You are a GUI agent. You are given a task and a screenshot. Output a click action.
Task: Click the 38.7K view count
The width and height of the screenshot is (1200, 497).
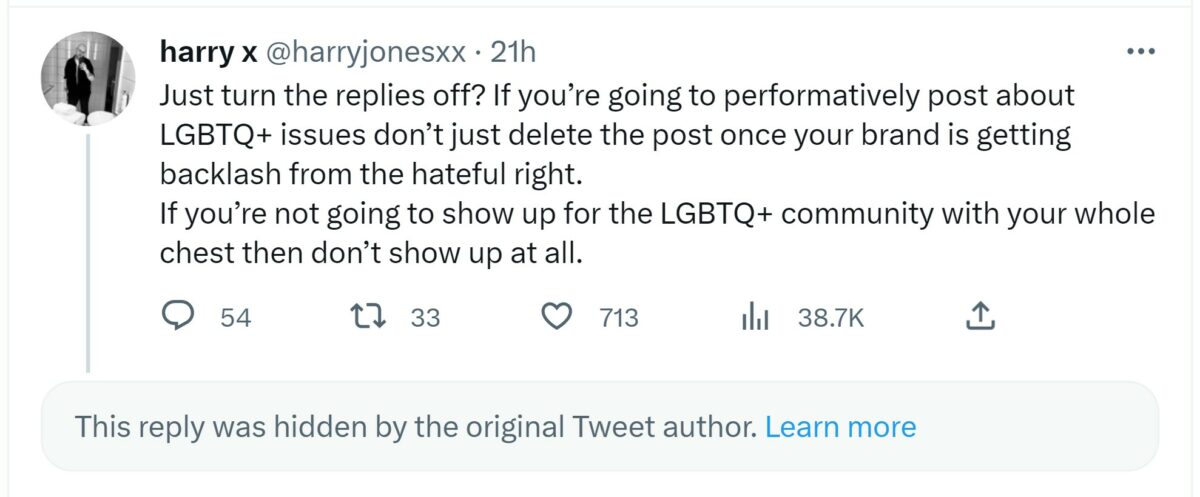point(830,318)
